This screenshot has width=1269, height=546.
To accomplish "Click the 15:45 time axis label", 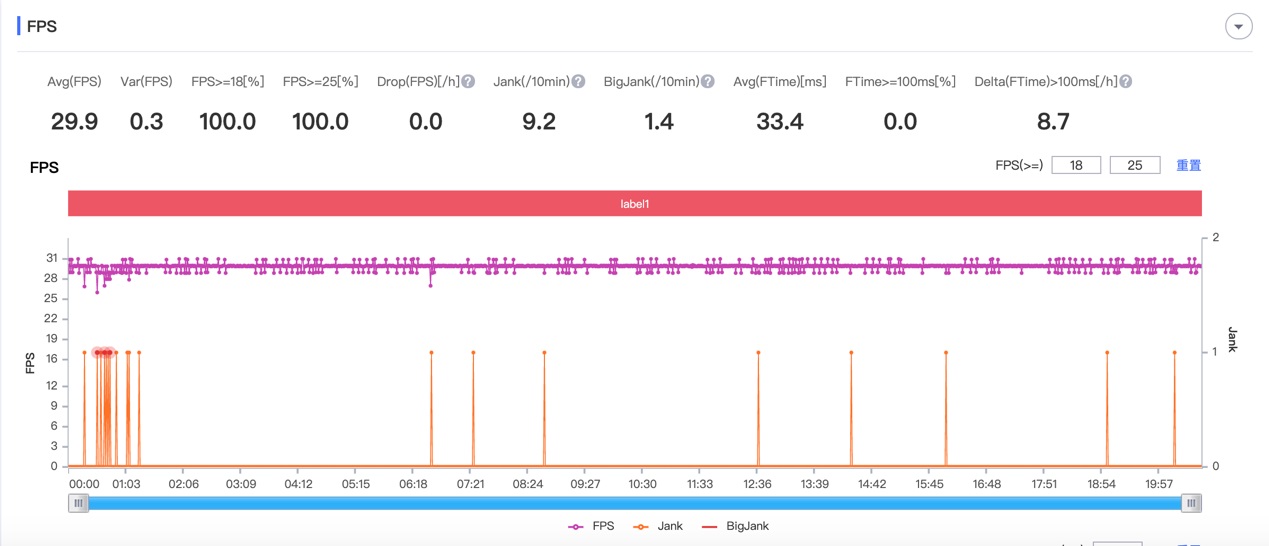I will pos(929,484).
